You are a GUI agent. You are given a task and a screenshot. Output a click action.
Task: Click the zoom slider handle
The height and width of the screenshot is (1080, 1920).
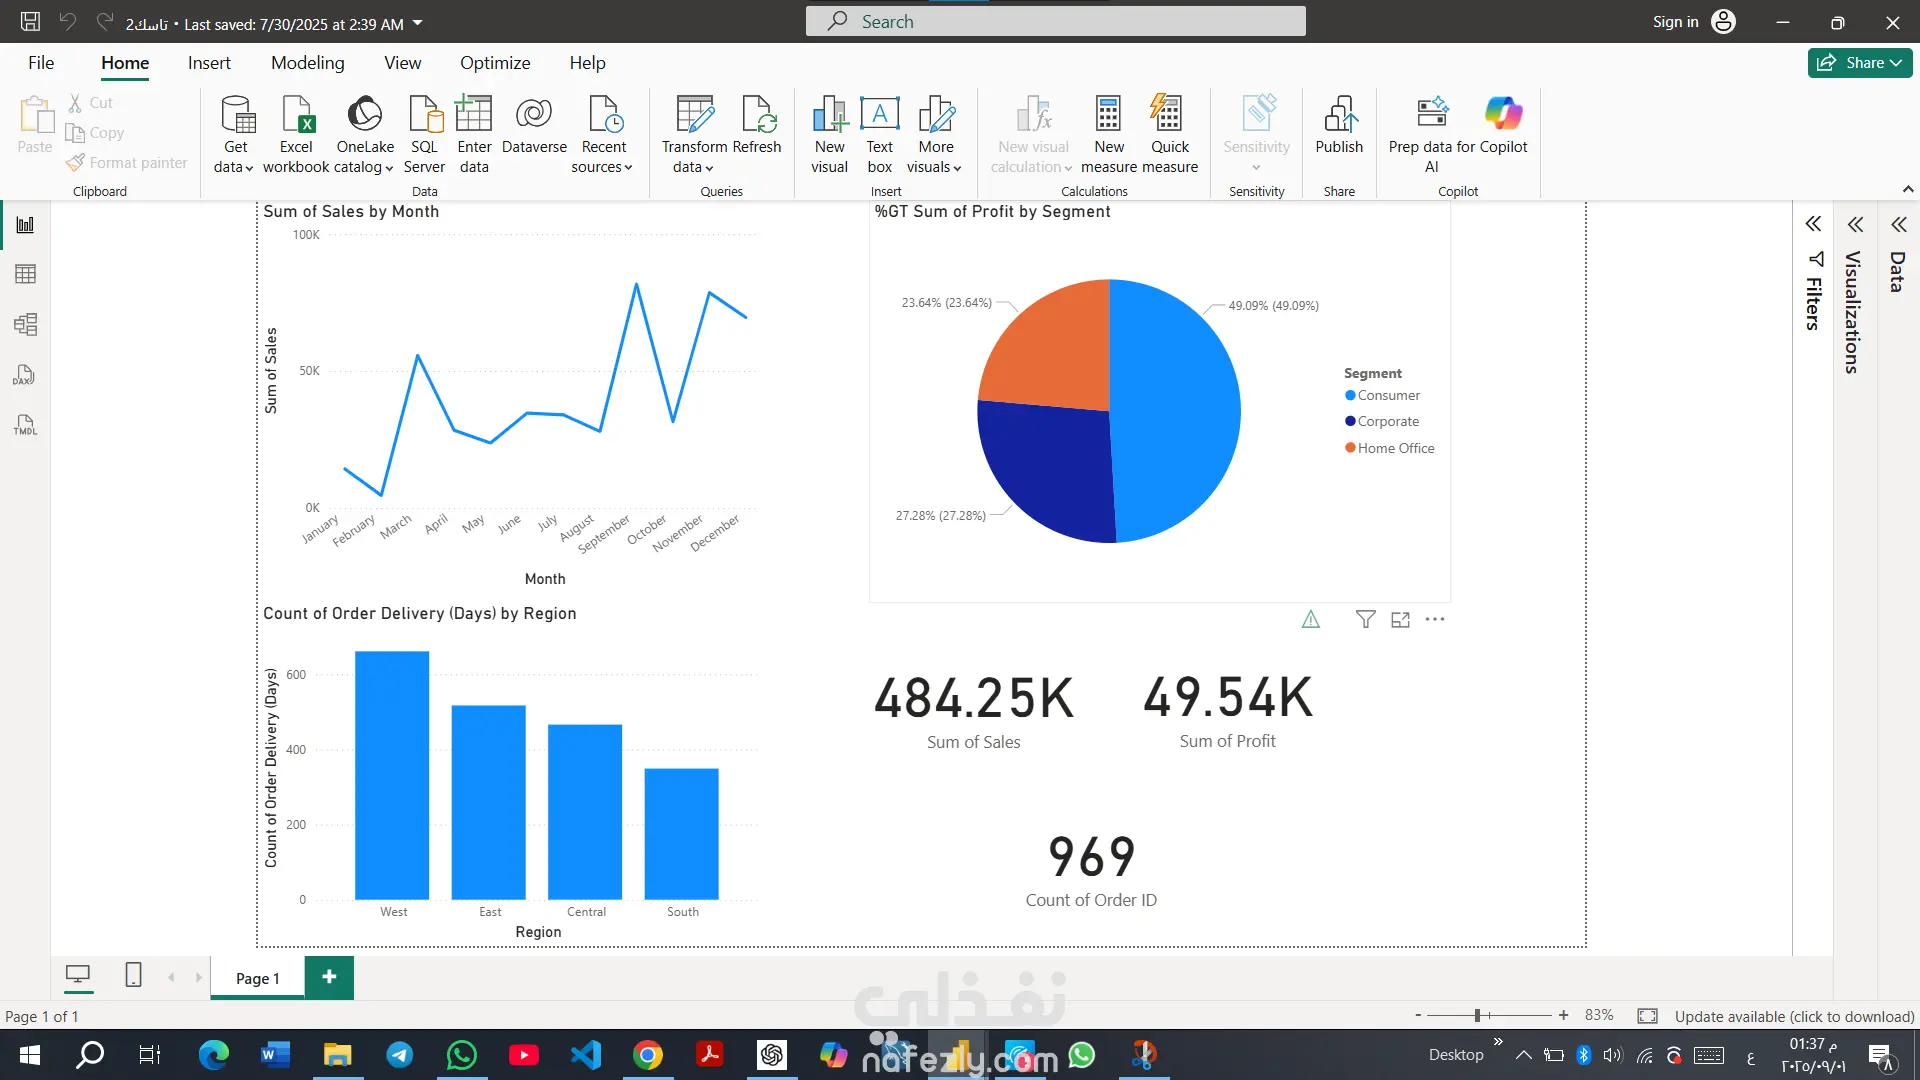(x=1477, y=1016)
